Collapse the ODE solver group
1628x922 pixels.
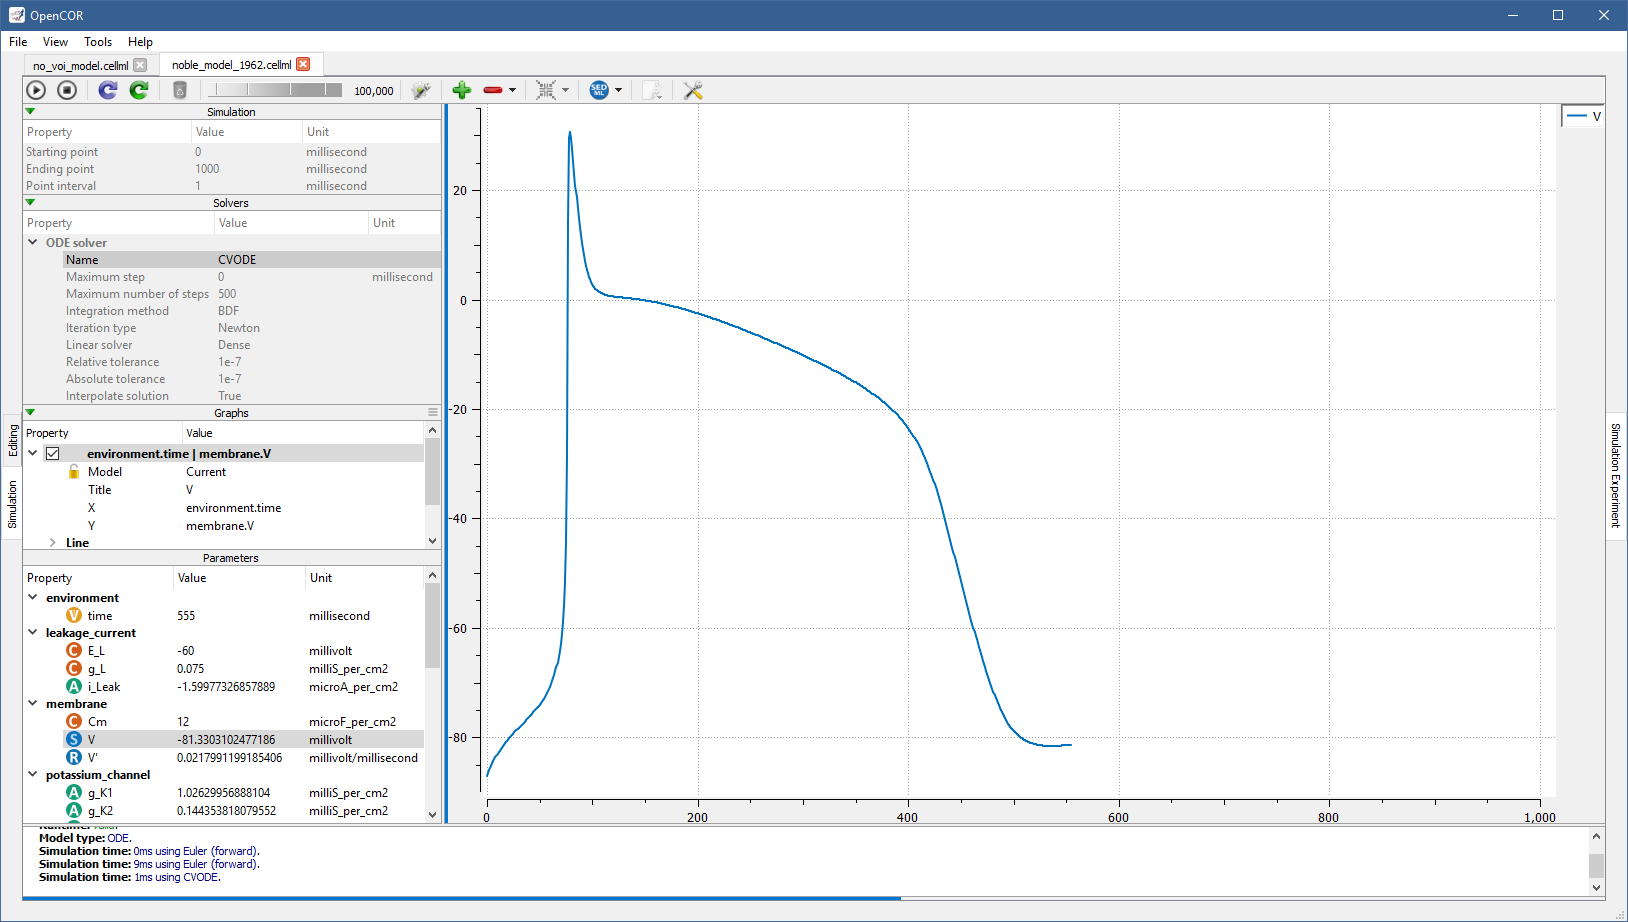pyautogui.click(x=33, y=243)
